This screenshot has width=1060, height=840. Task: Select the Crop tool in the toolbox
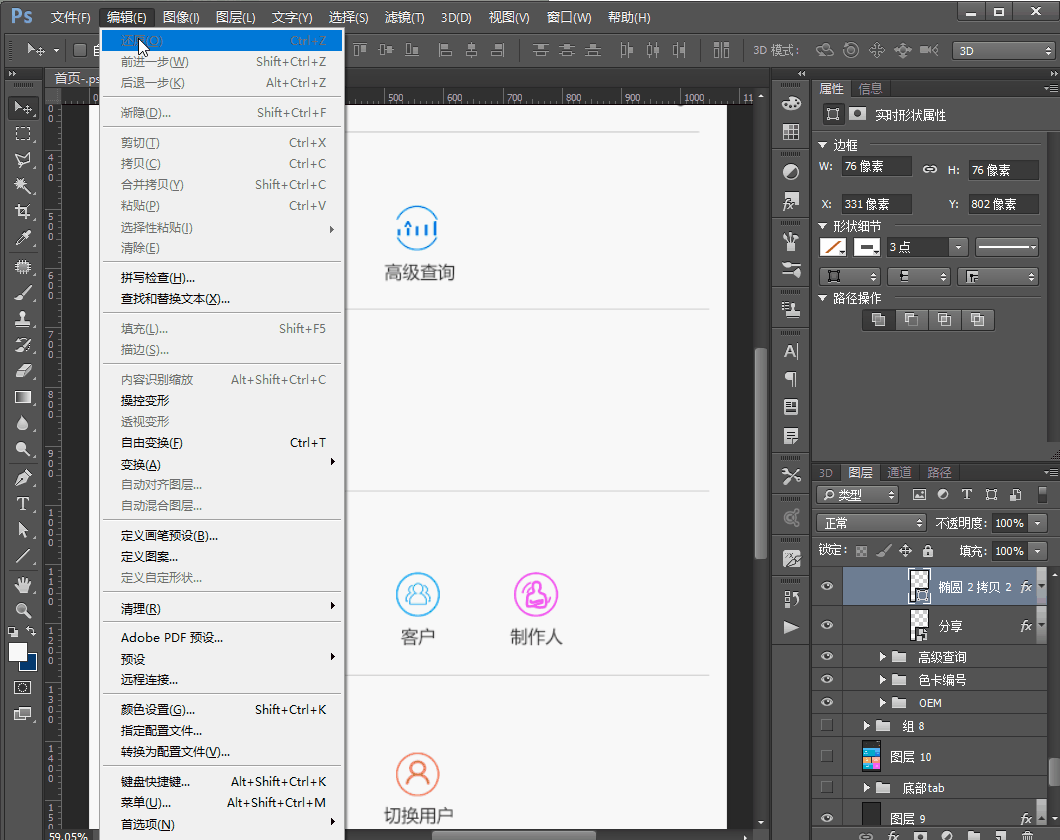(x=23, y=212)
